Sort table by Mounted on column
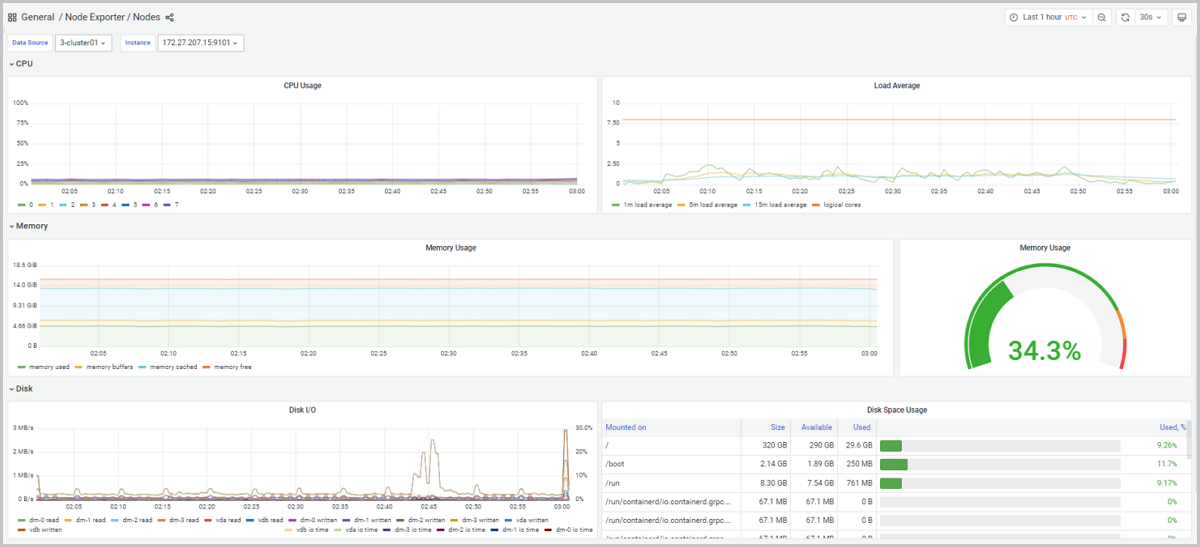This screenshot has width=1200, height=547. [626, 427]
